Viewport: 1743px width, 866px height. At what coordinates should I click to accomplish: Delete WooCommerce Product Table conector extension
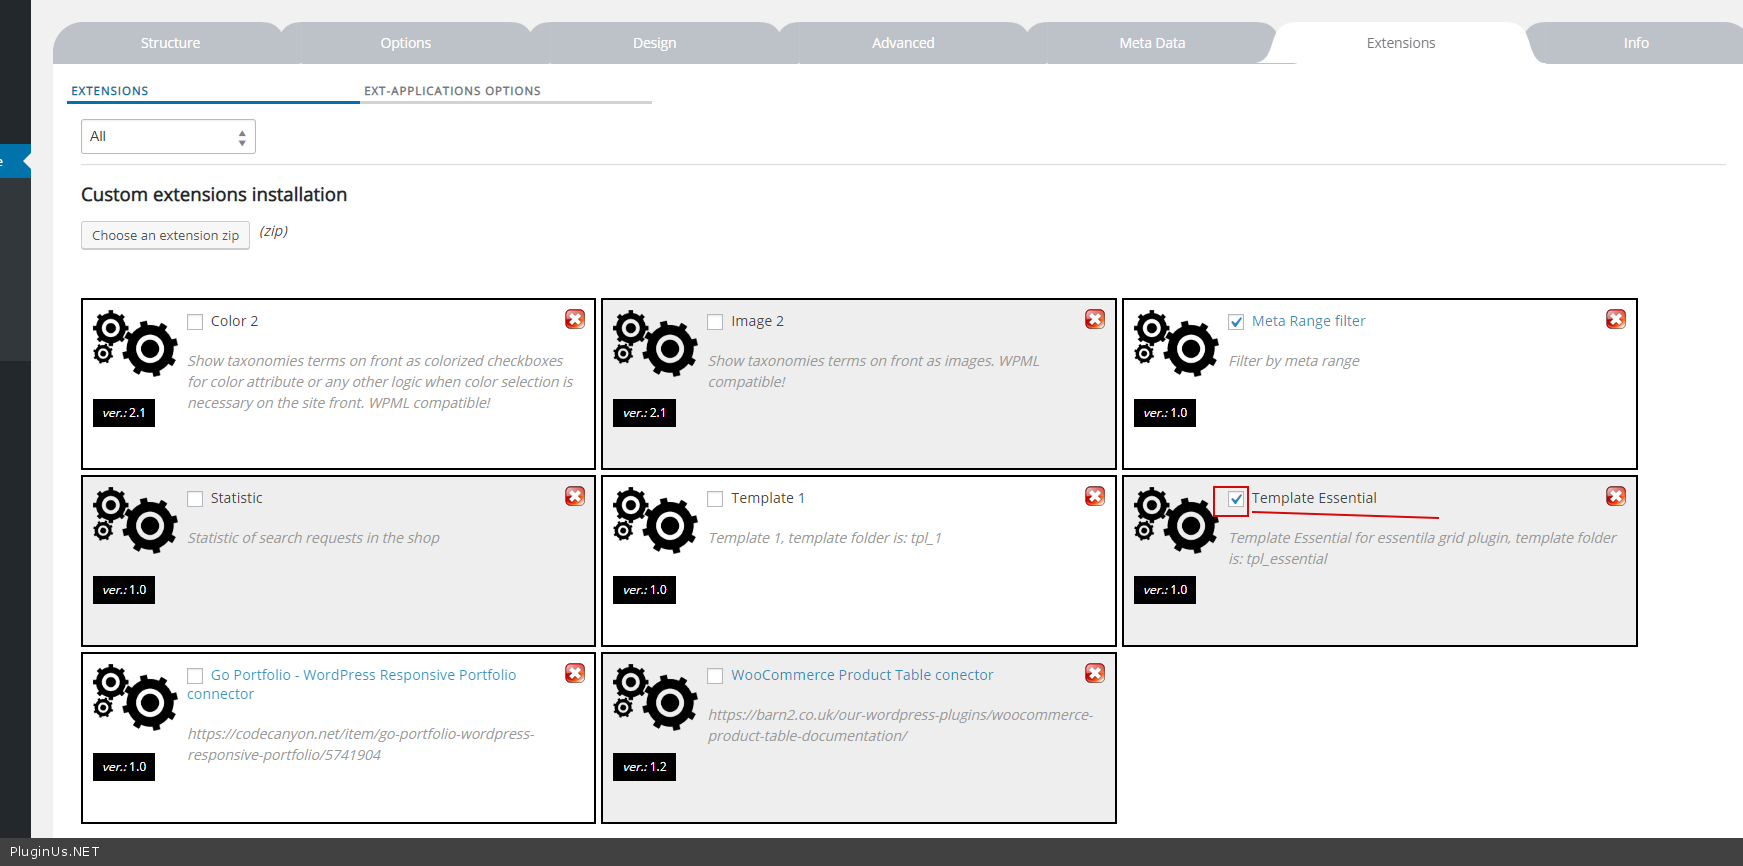tap(1095, 673)
